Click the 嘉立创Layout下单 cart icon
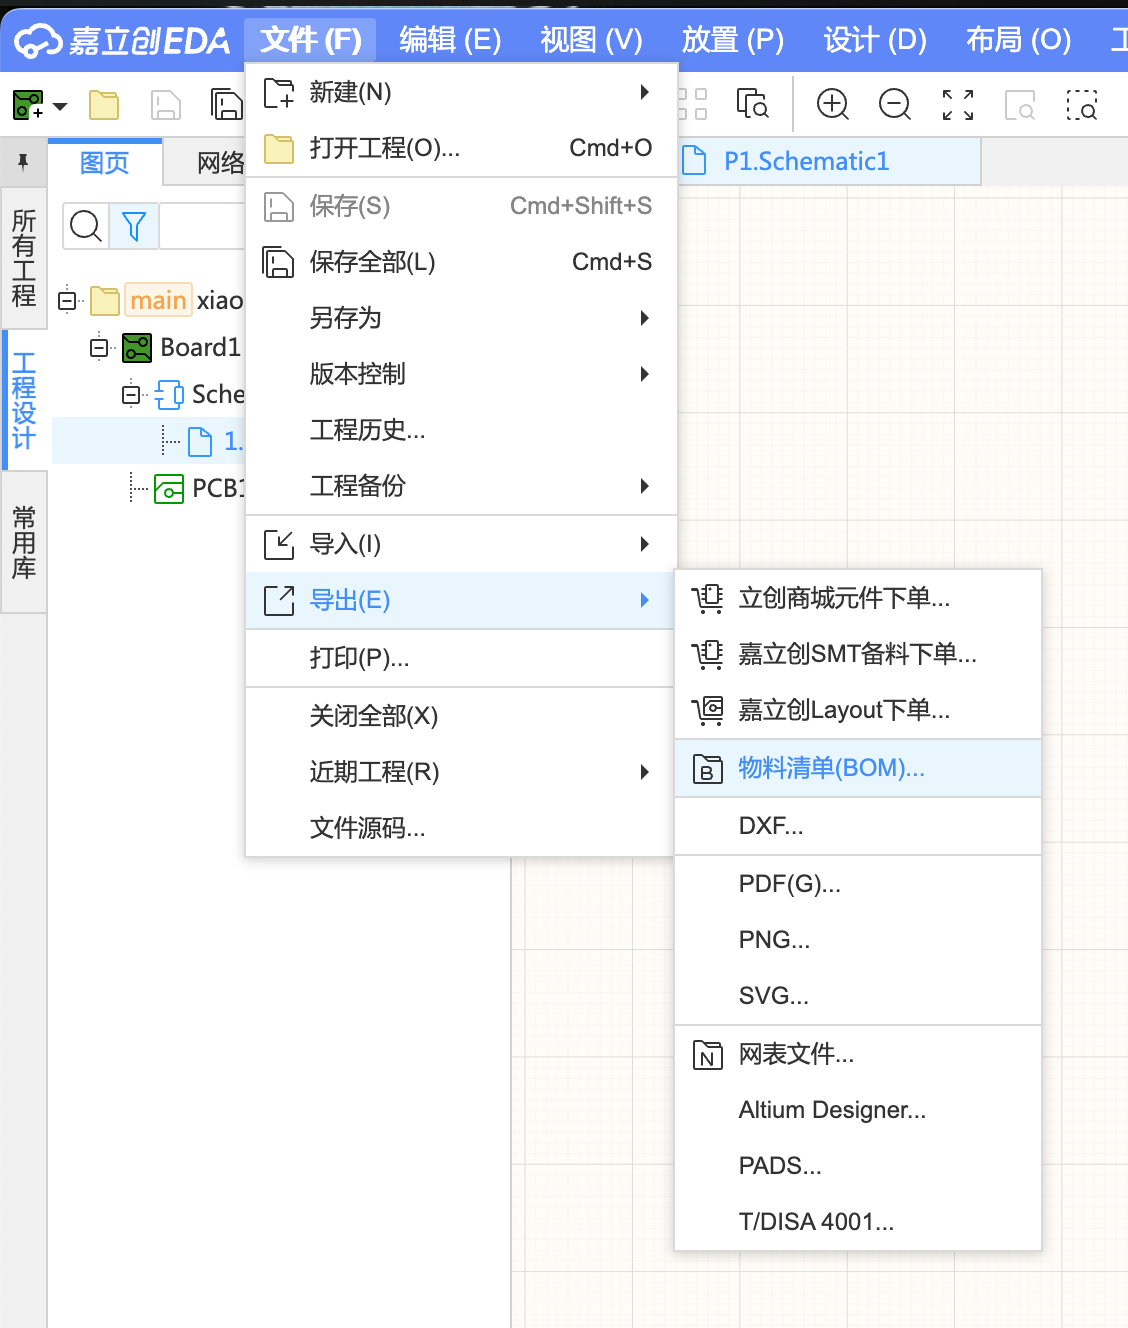Viewport: 1128px width, 1328px height. tap(707, 710)
